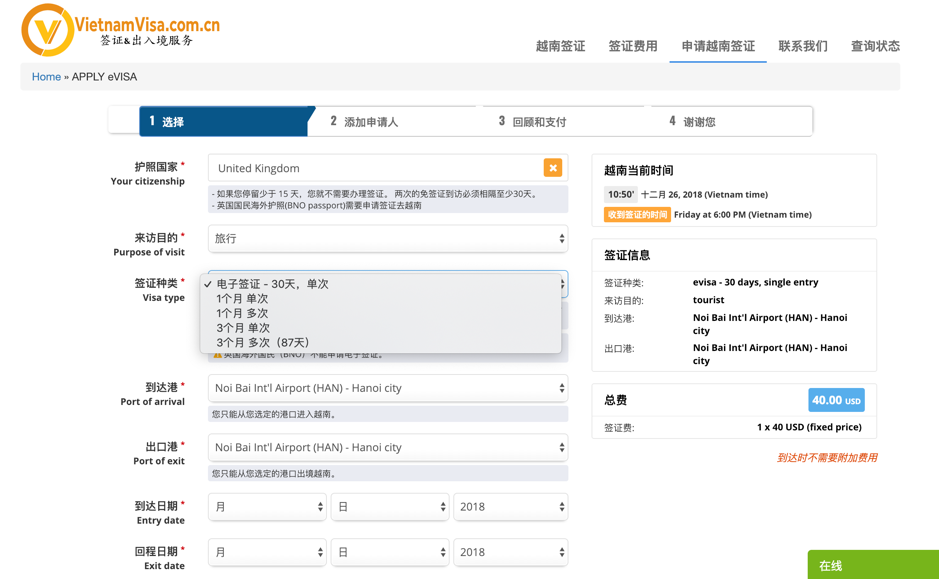
Task: Open the port of arrival dropdown
Action: coord(388,388)
